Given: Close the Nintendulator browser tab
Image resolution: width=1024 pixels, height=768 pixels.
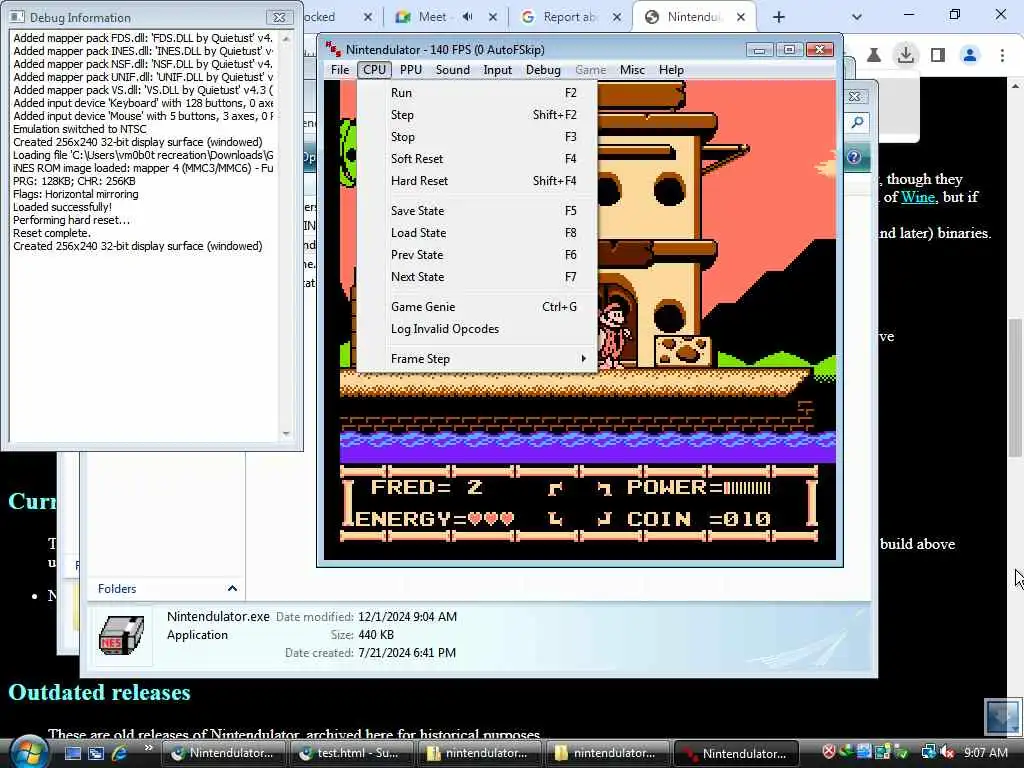Looking at the screenshot, I should click(x=741, y=17).
